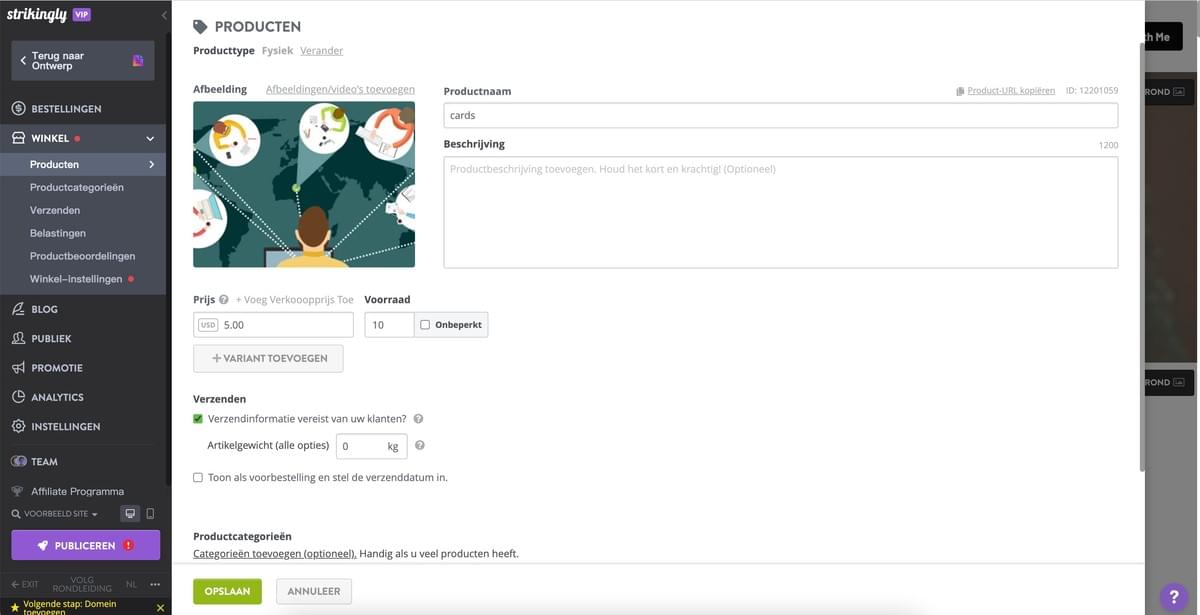1200x615 pixels.
Task: Go back via Terug naar Ontwerp
Action: [83, 61]
